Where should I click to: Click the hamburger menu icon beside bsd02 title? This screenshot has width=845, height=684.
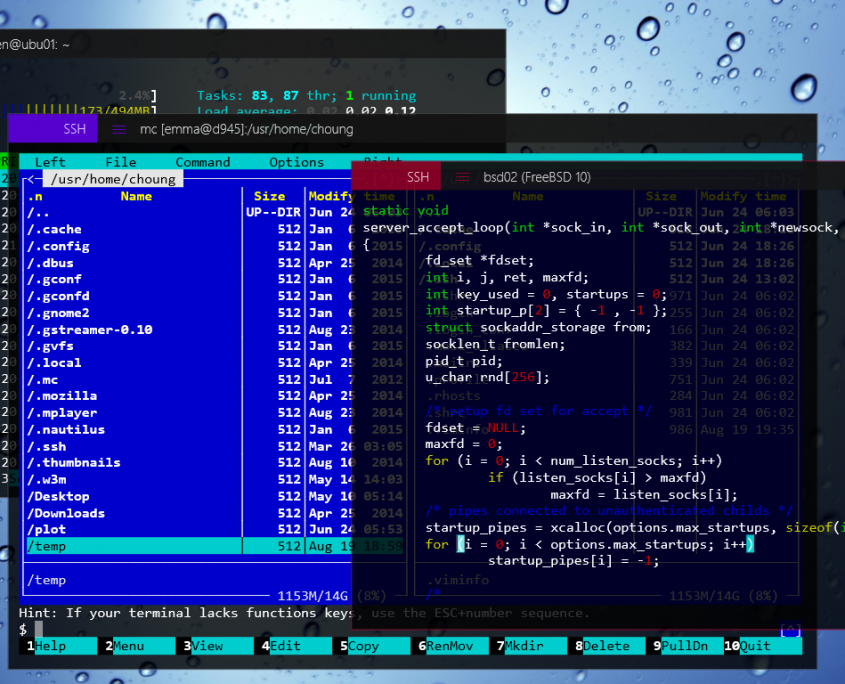[x=462, y=177]
